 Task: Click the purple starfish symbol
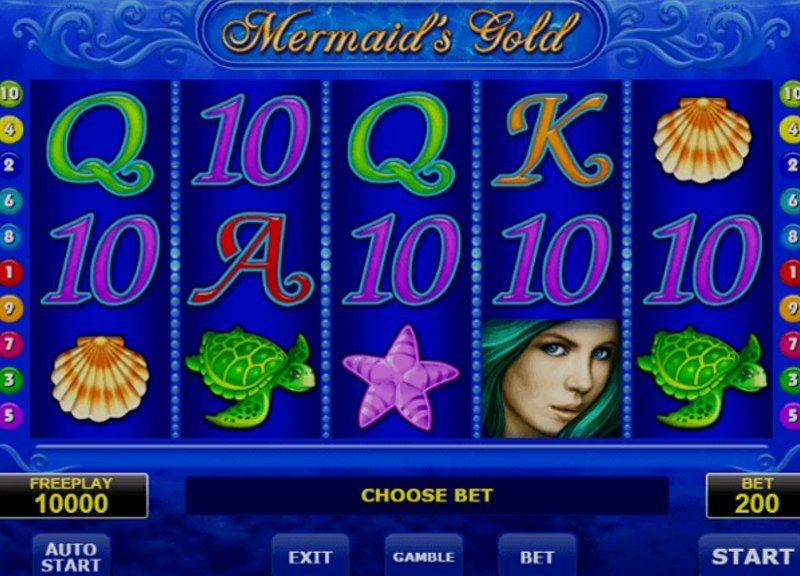(401, 377)
